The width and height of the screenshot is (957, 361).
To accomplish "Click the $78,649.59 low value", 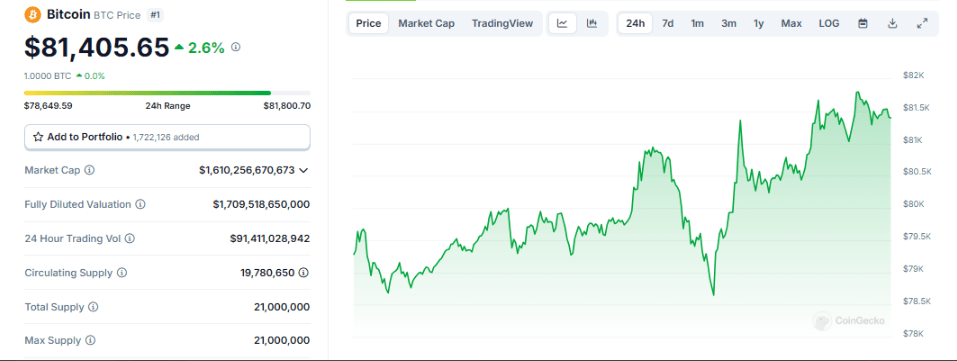I will [x=48, y=106].
